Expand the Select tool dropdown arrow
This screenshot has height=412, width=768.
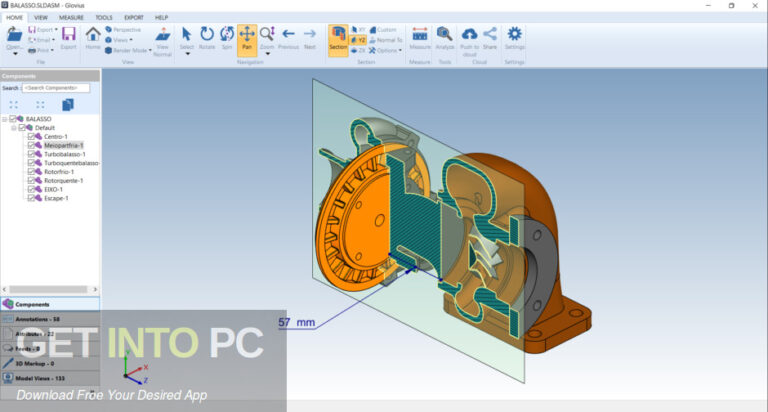tap(187, 53)
